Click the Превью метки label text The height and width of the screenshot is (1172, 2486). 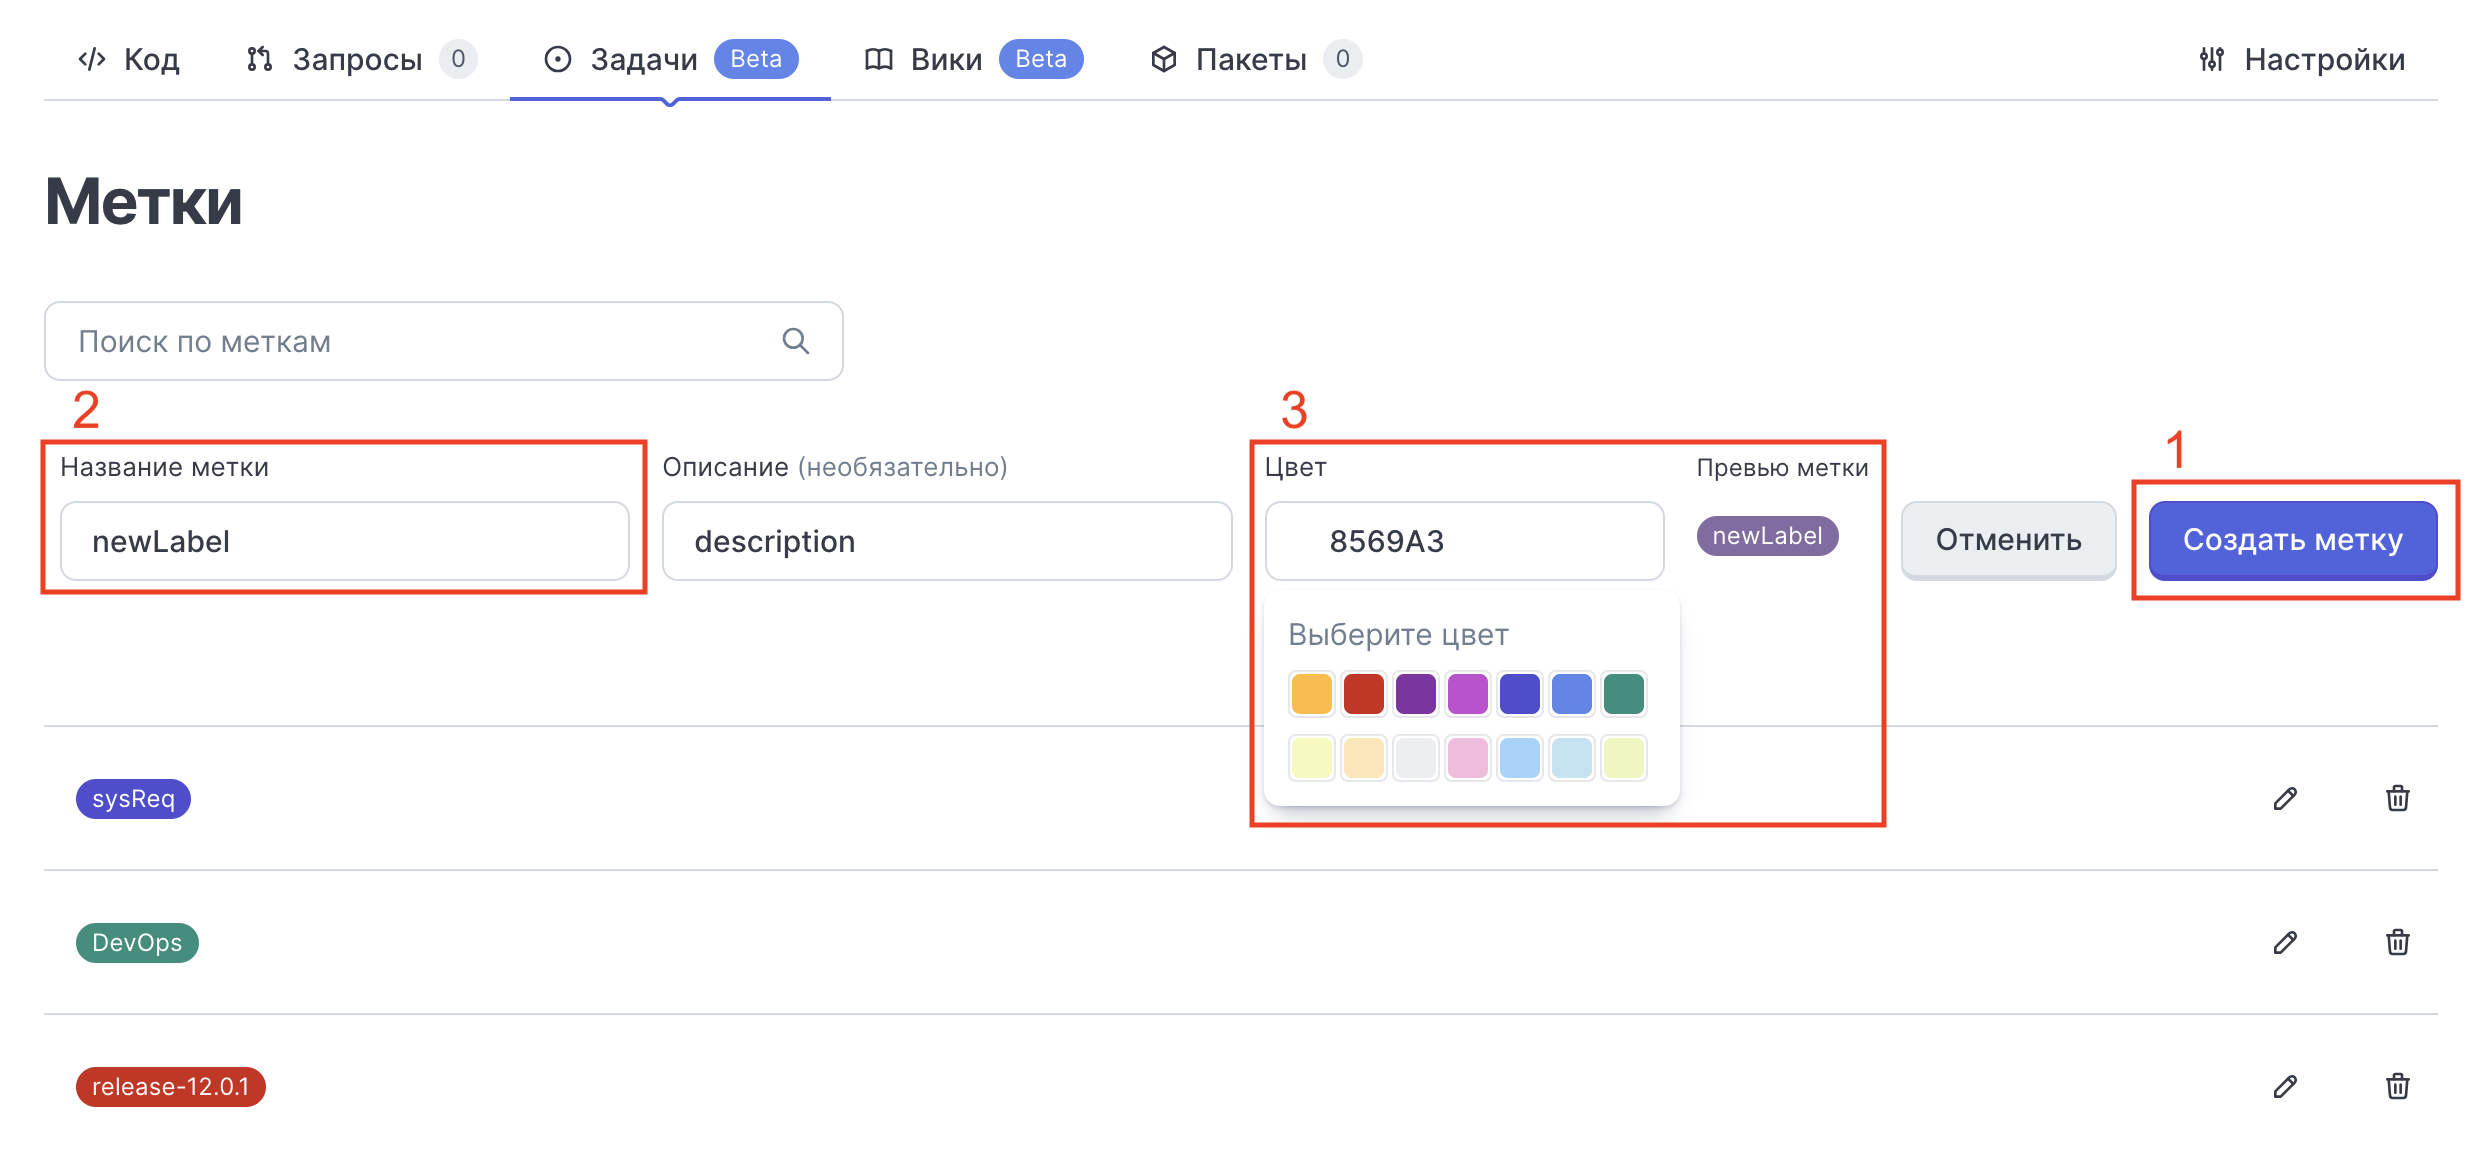click(x=1782, y=468)
